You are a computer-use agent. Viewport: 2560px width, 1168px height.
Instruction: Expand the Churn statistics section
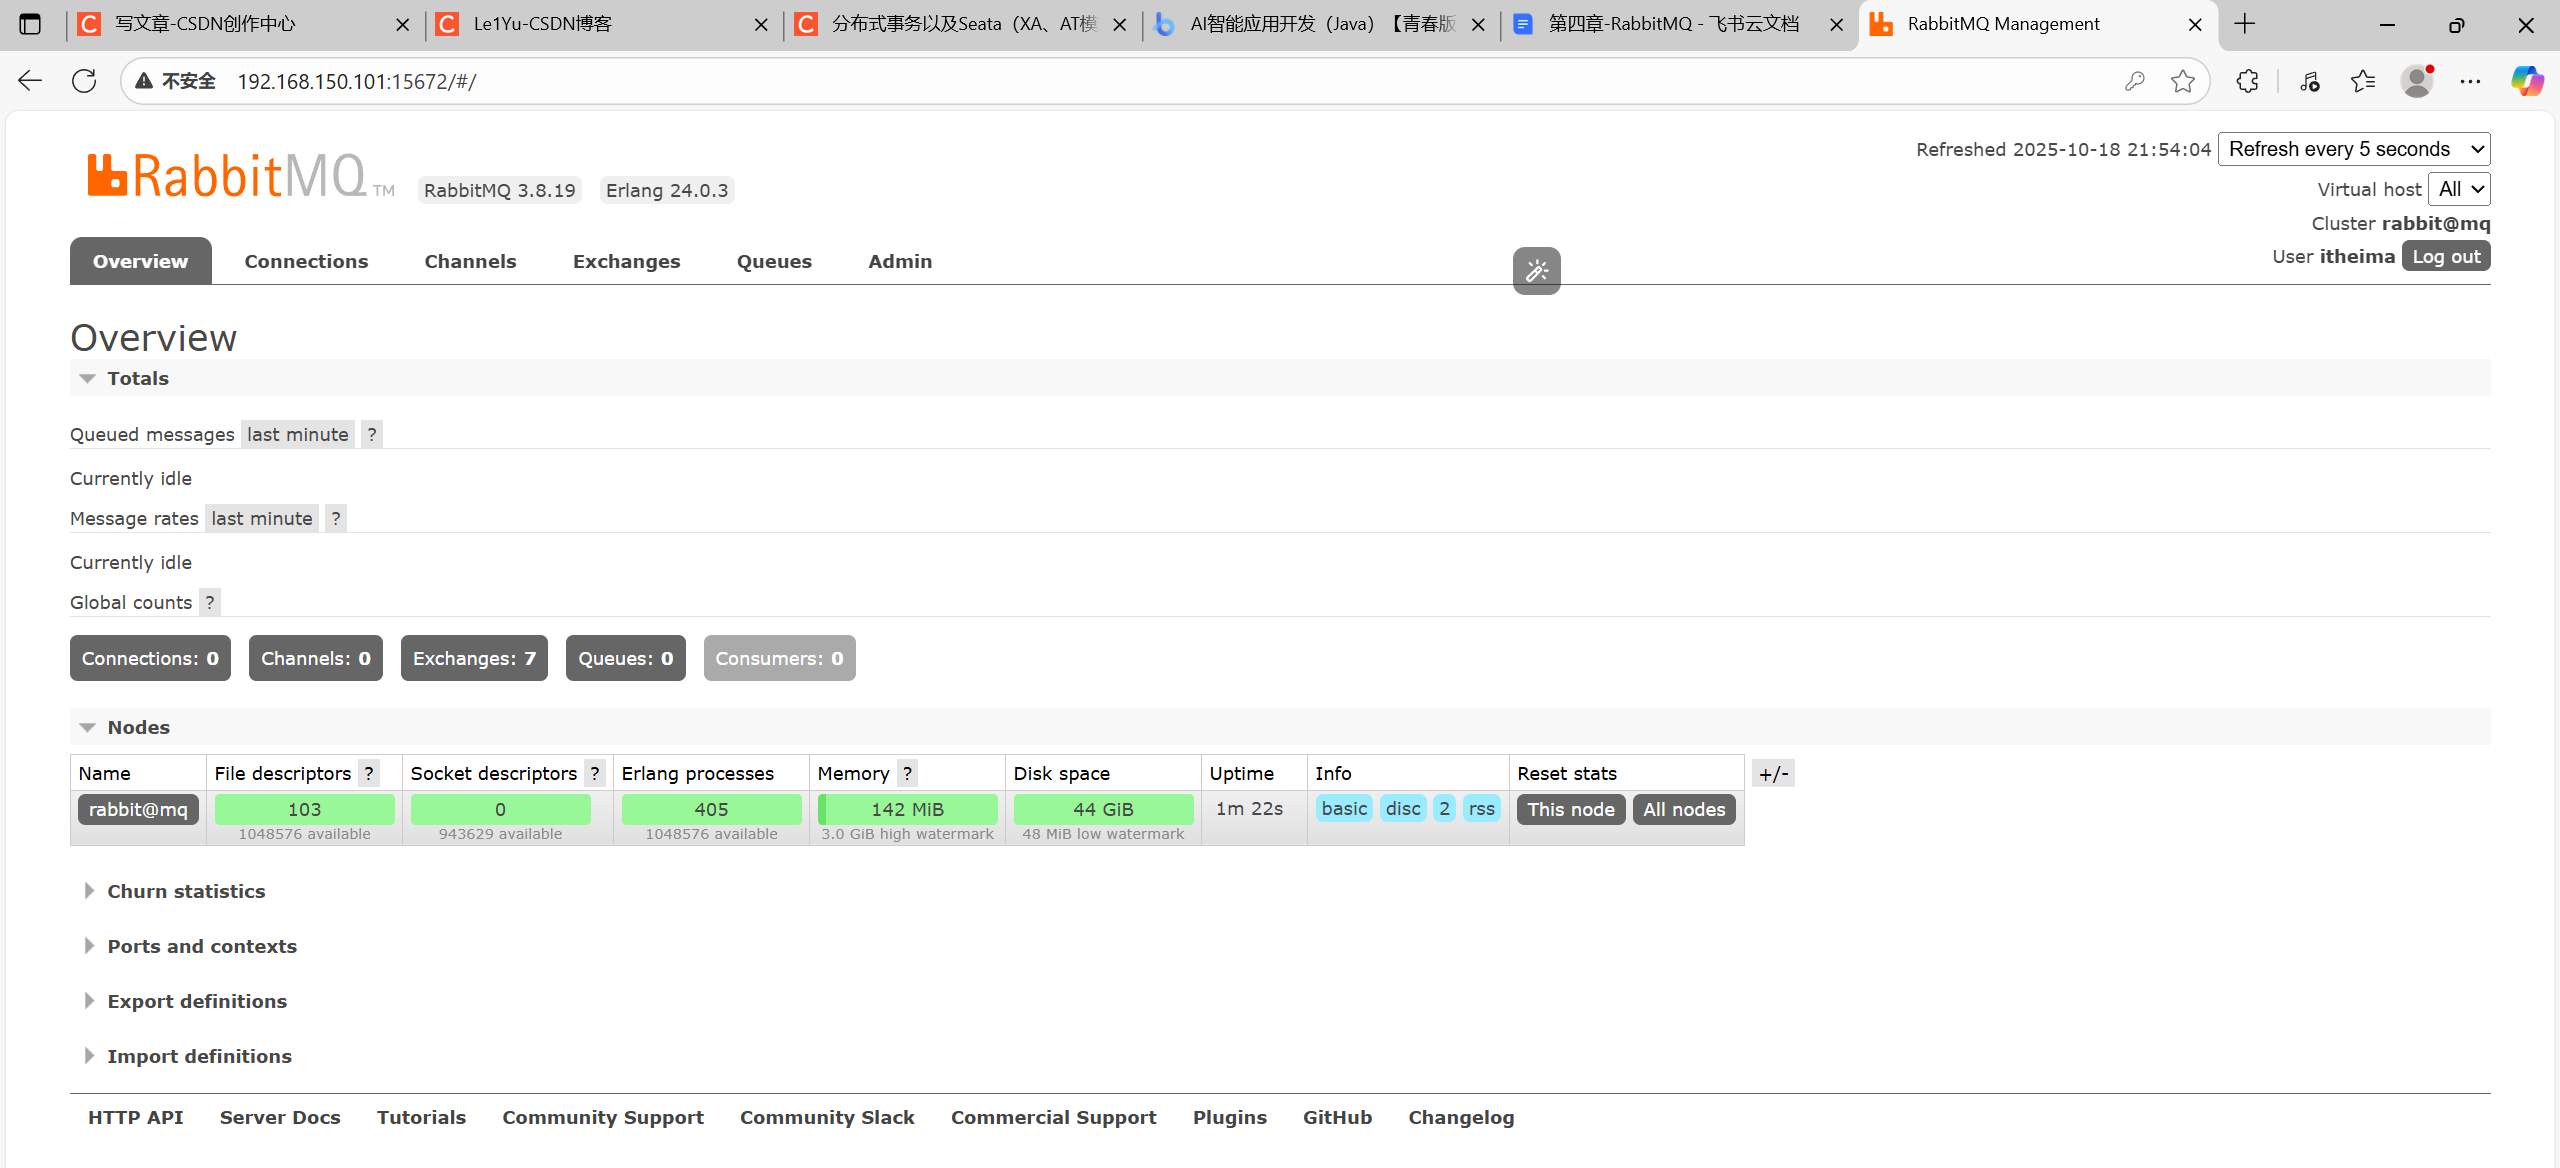point(186,891)
